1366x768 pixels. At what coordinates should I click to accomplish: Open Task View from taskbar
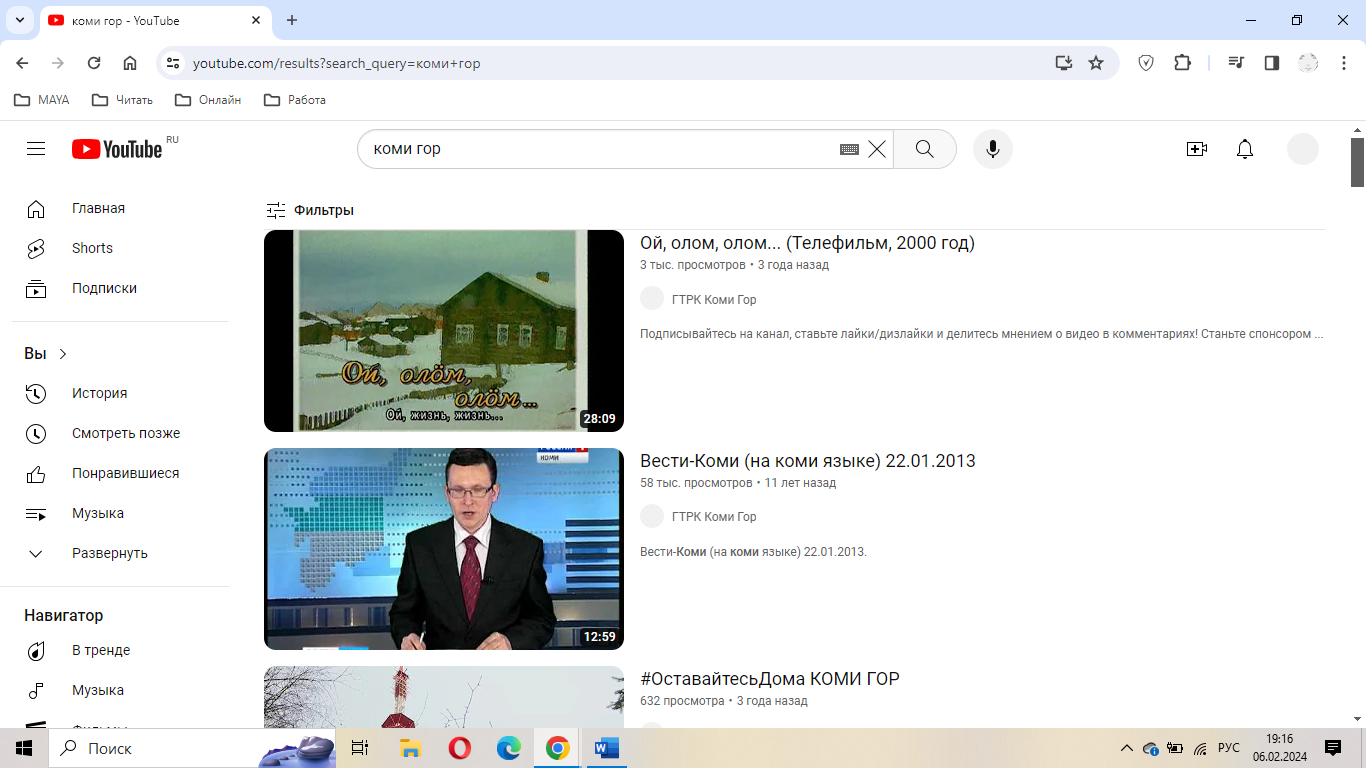pyautogui.click(x=360, y=748)
